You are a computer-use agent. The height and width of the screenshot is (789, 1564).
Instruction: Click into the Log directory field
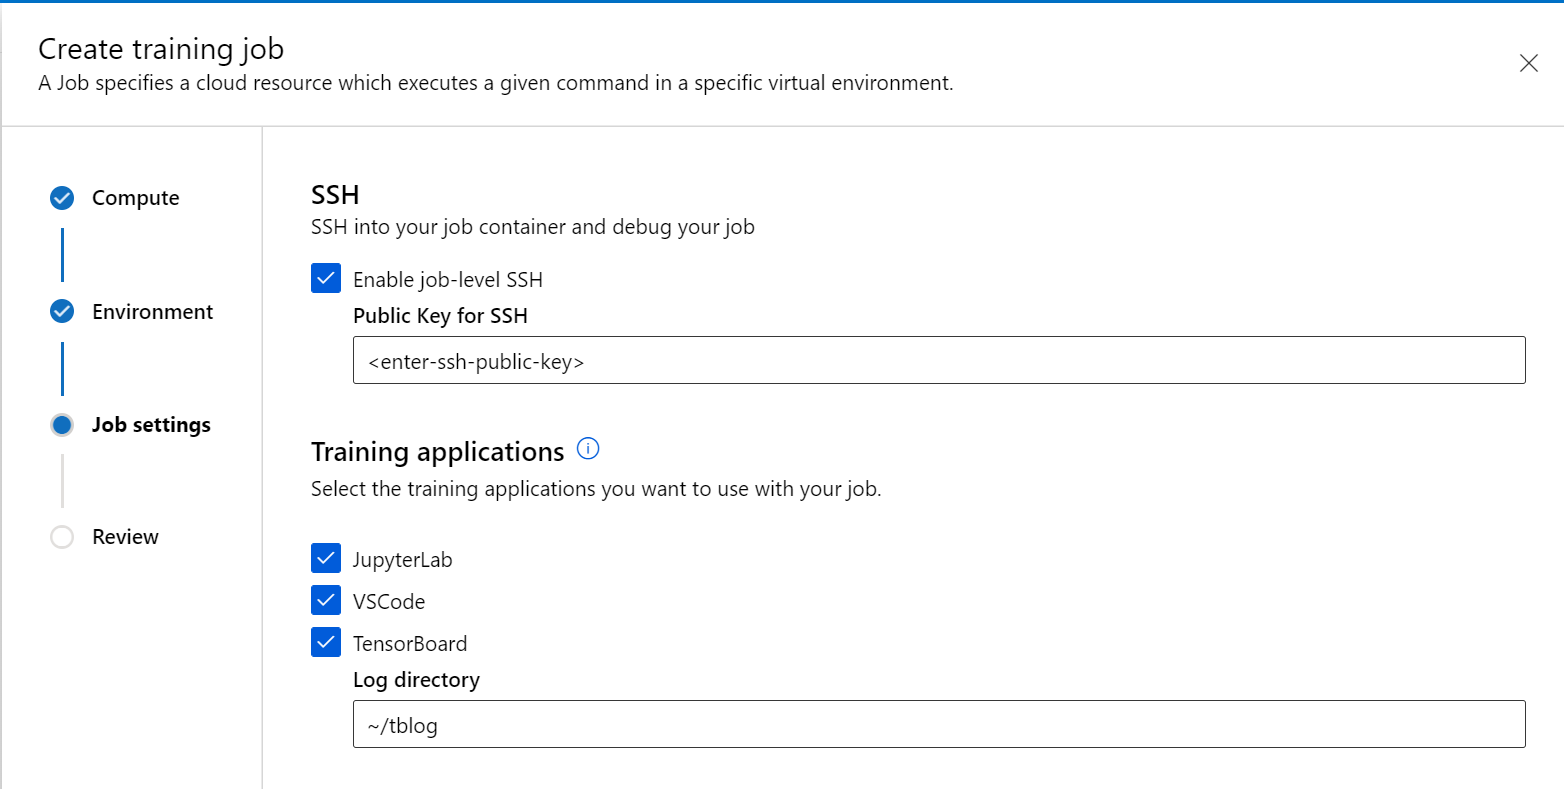938,725
